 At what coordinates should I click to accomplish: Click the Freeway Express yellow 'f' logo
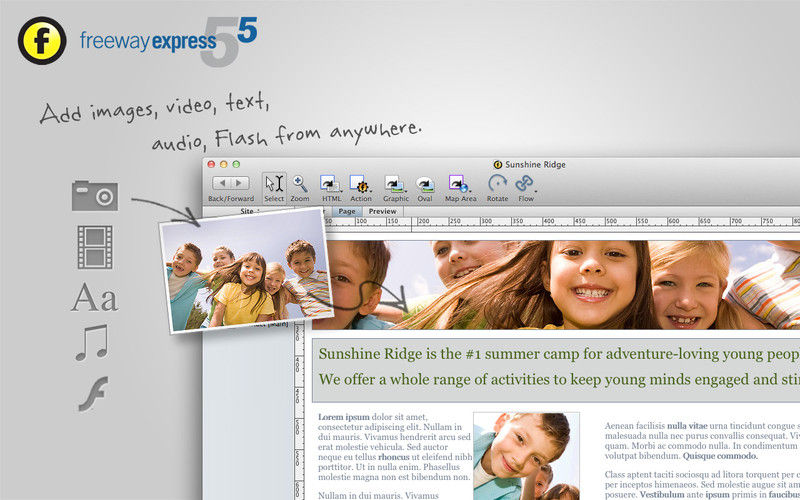point(42,40)
